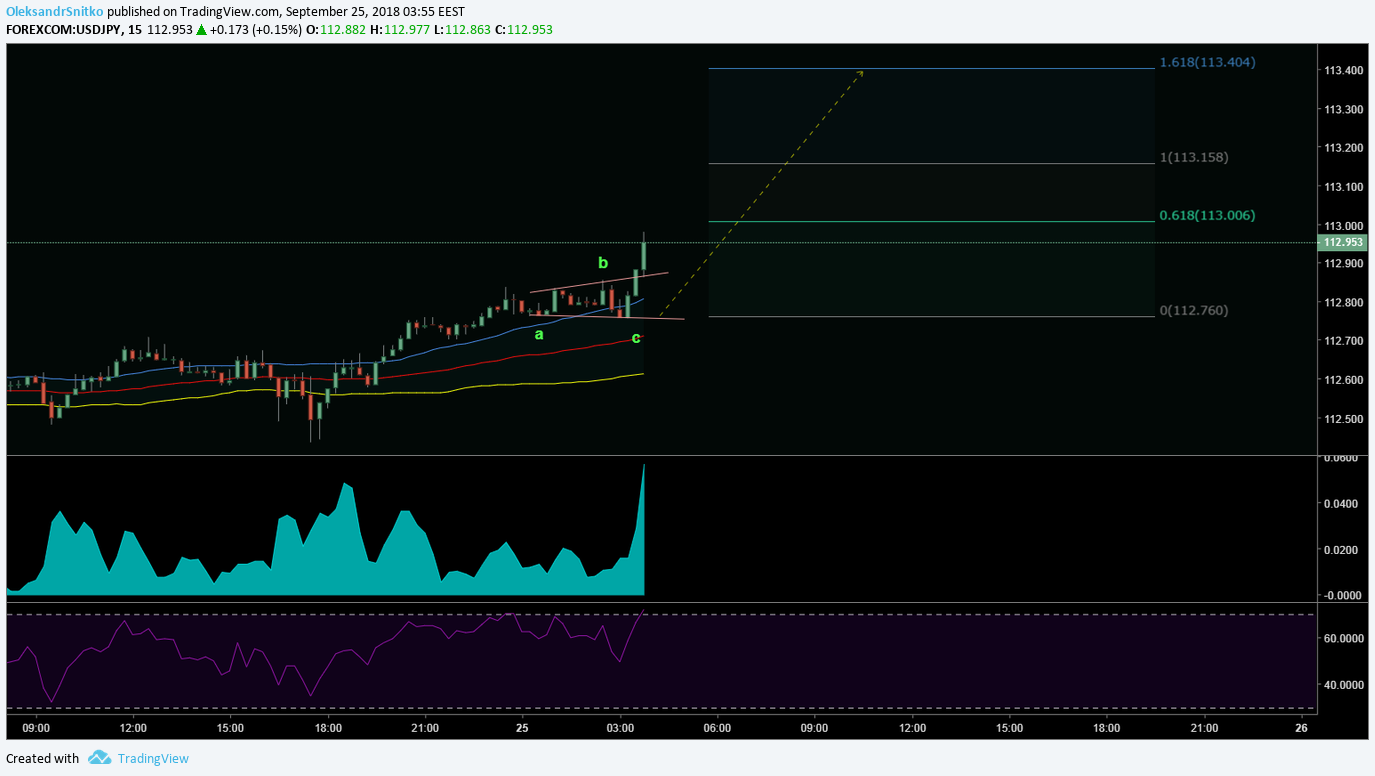Click the L:112.863 low value in header
Image resolution: width=1375 pixels, height=776 pixels.
click(x=461, y=30)
